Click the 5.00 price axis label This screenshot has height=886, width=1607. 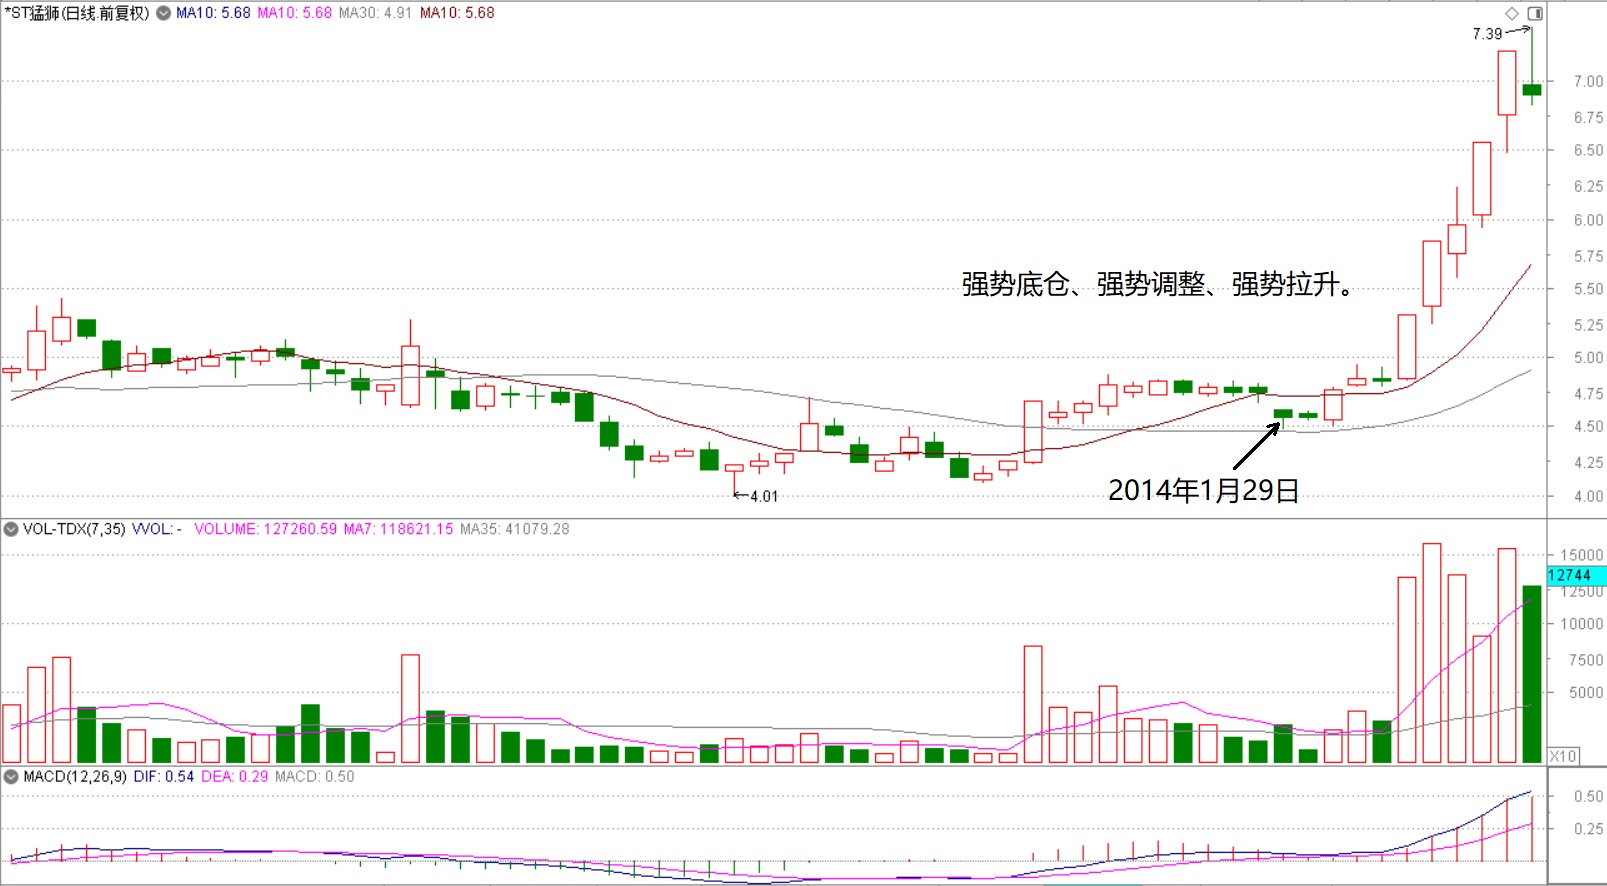tap(1588, 357)
